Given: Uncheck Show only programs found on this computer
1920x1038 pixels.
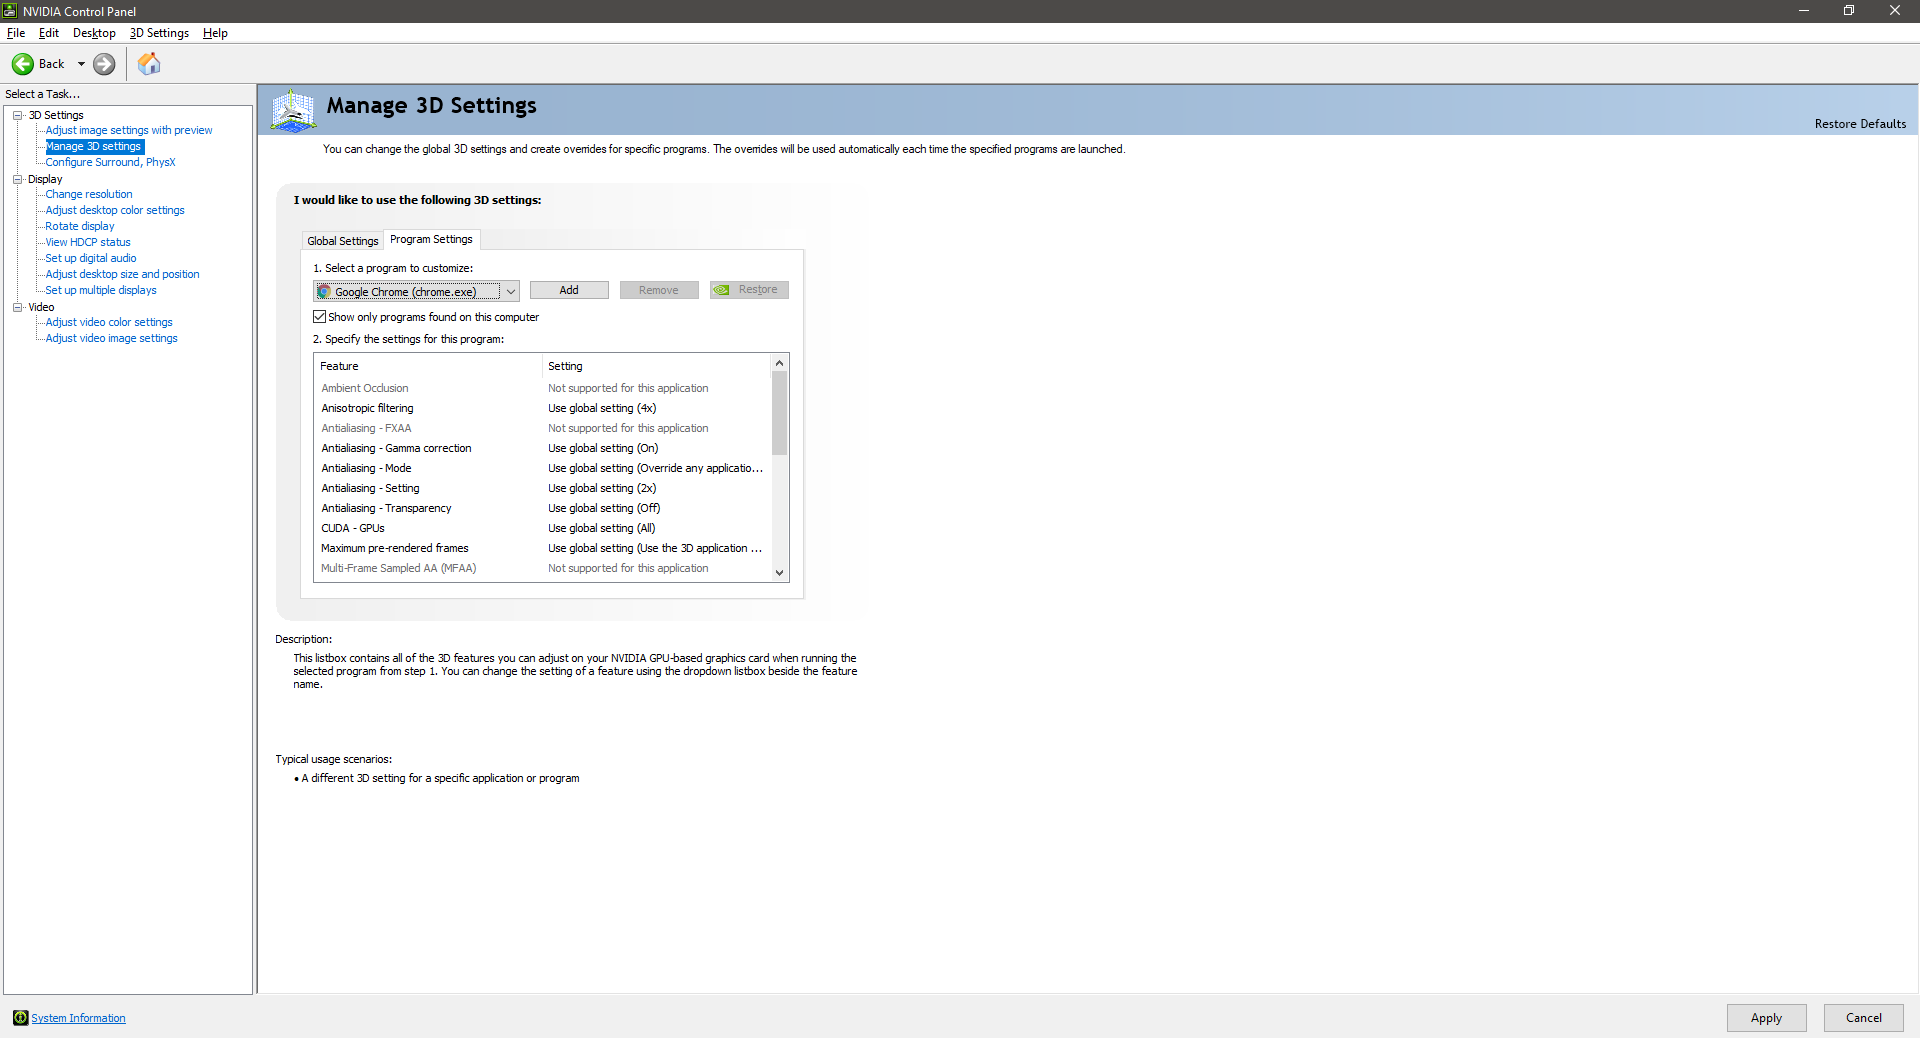Looking at the screenshot, I should (319, 316).
